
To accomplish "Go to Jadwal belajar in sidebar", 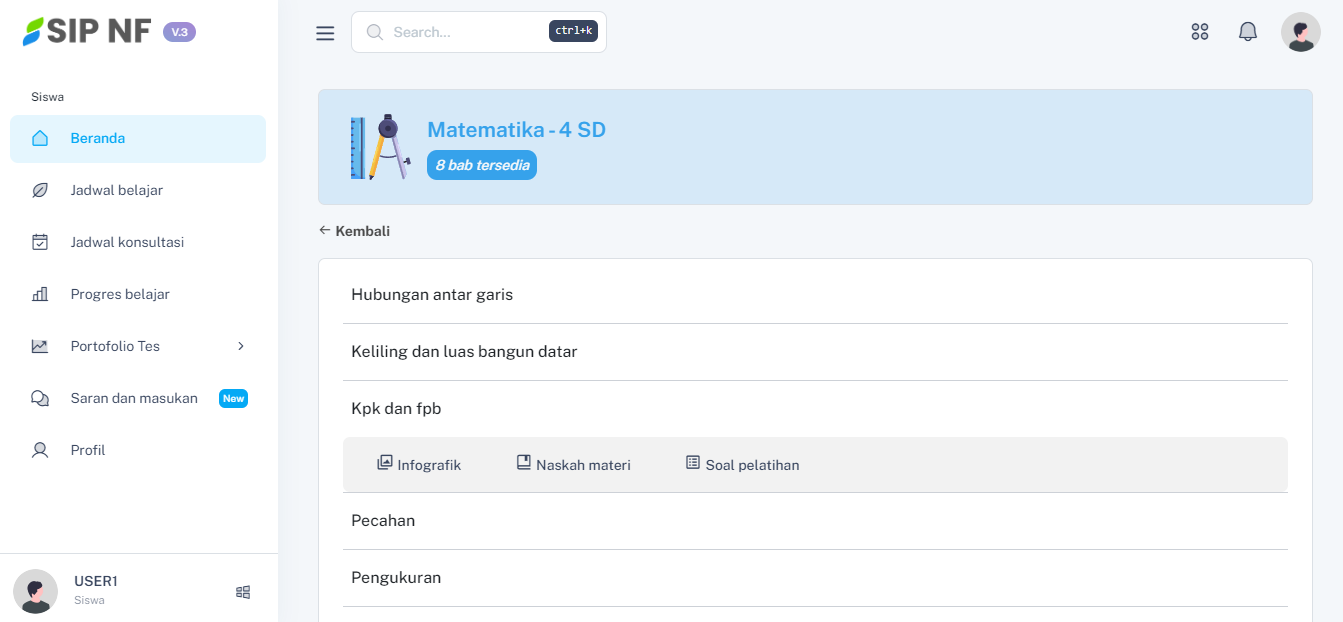I will click(x=117, y=190).
